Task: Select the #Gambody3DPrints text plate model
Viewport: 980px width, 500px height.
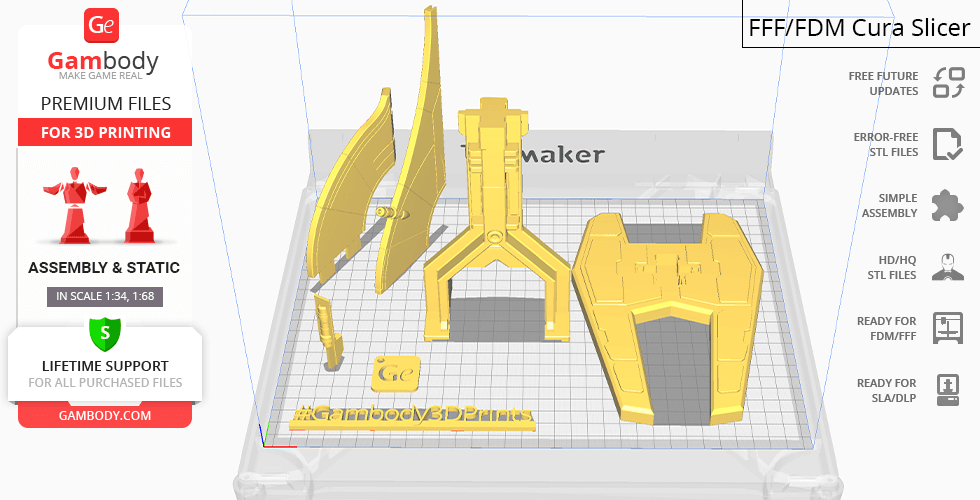Action: point(412,416)
